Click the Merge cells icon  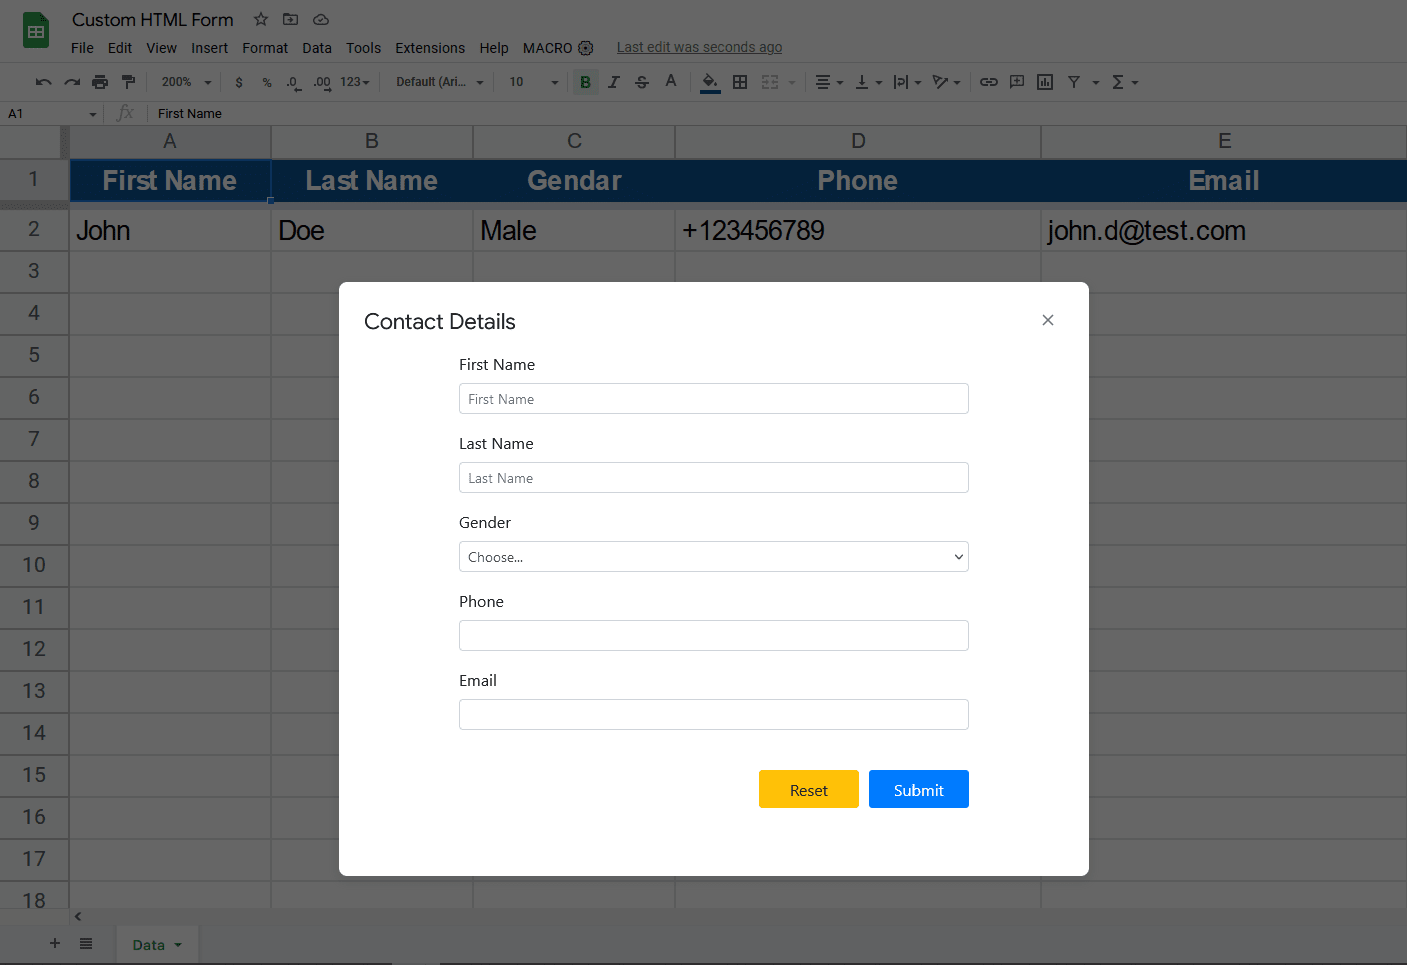click(x=770, y=82)
